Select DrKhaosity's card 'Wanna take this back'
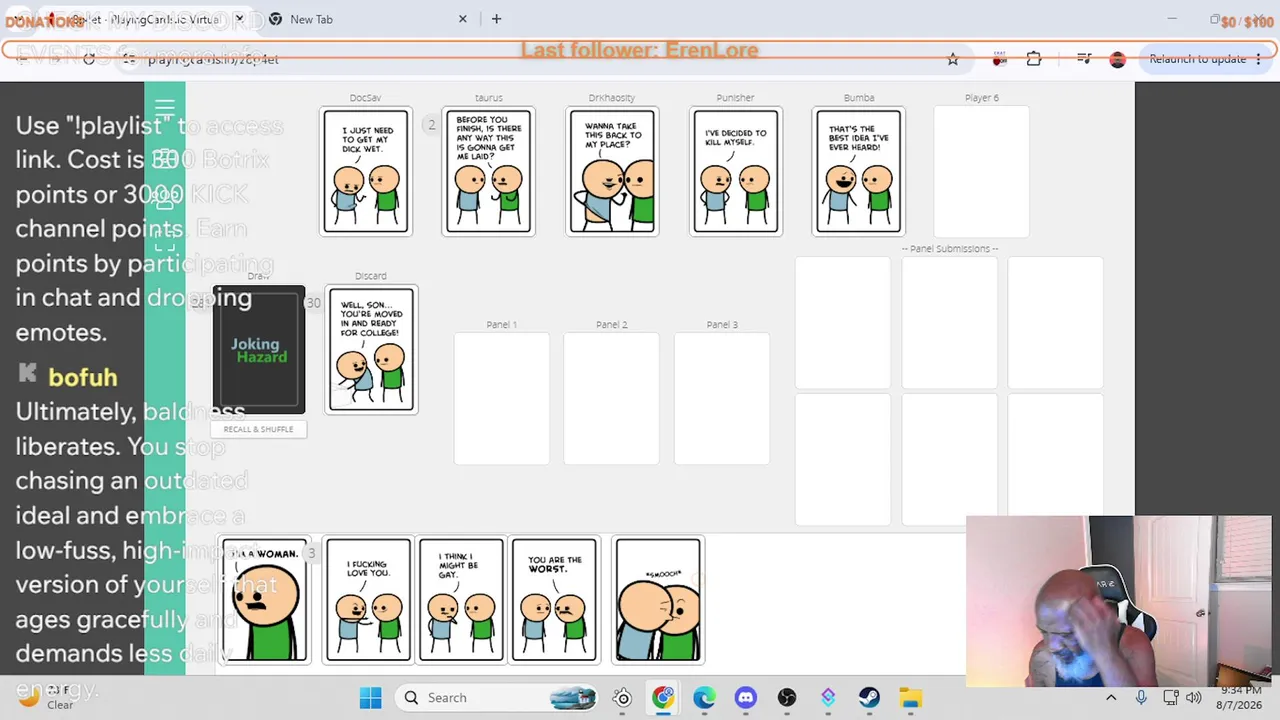Viewport: 1280px width, 720px height. pos(612,171)
